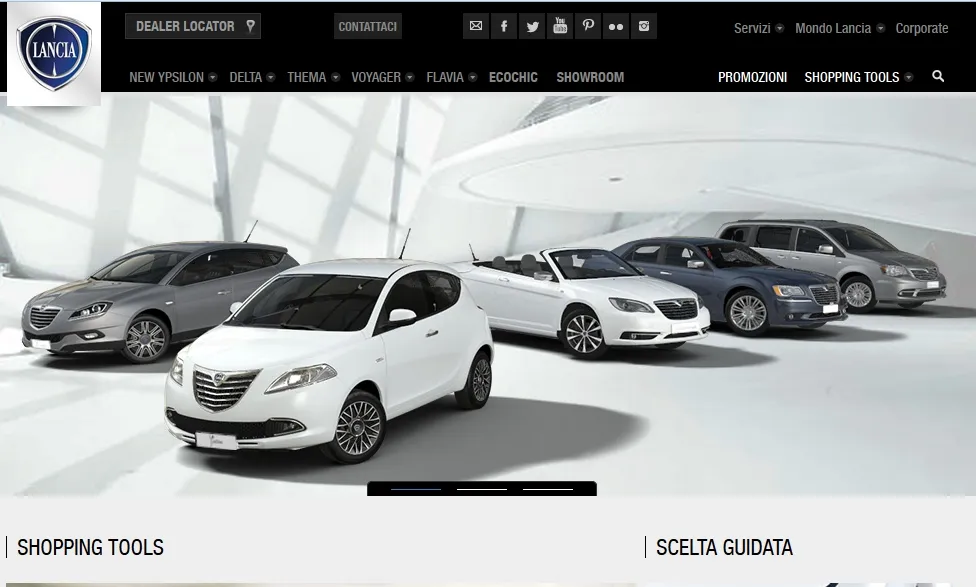This screenshot has height=587, width=976.
Task: Open search with the magnifier icon
Action: (x=938, y=77)
